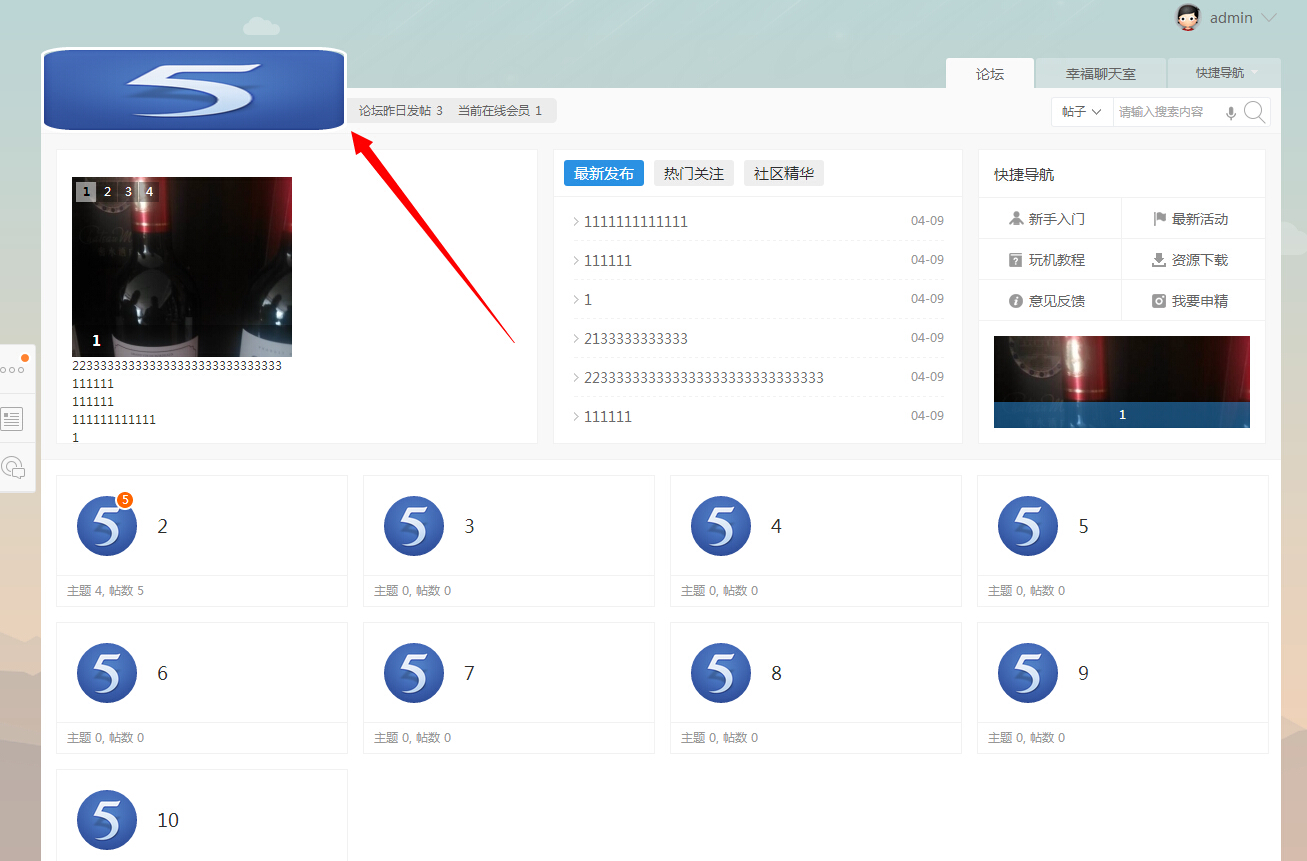Viewport: 1307px width, 861px height.
Task: Click 当前在线会员 1 statistic text
Action: click(500, 111)
